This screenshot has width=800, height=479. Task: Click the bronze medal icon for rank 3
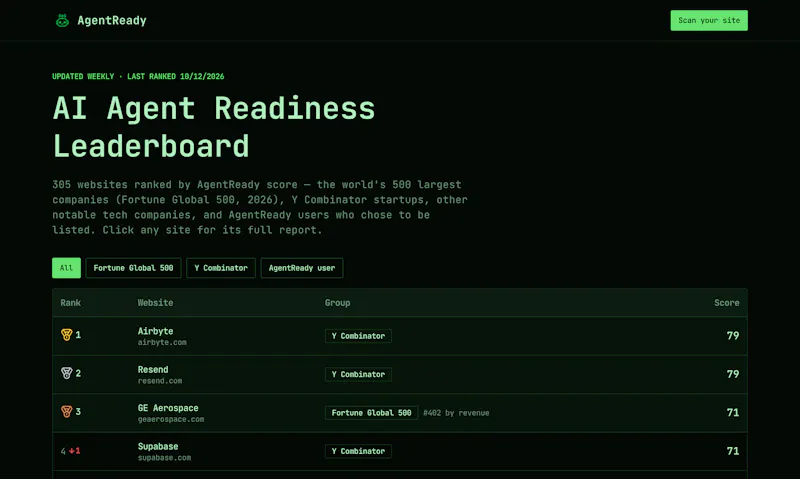(x=66, y=411)
